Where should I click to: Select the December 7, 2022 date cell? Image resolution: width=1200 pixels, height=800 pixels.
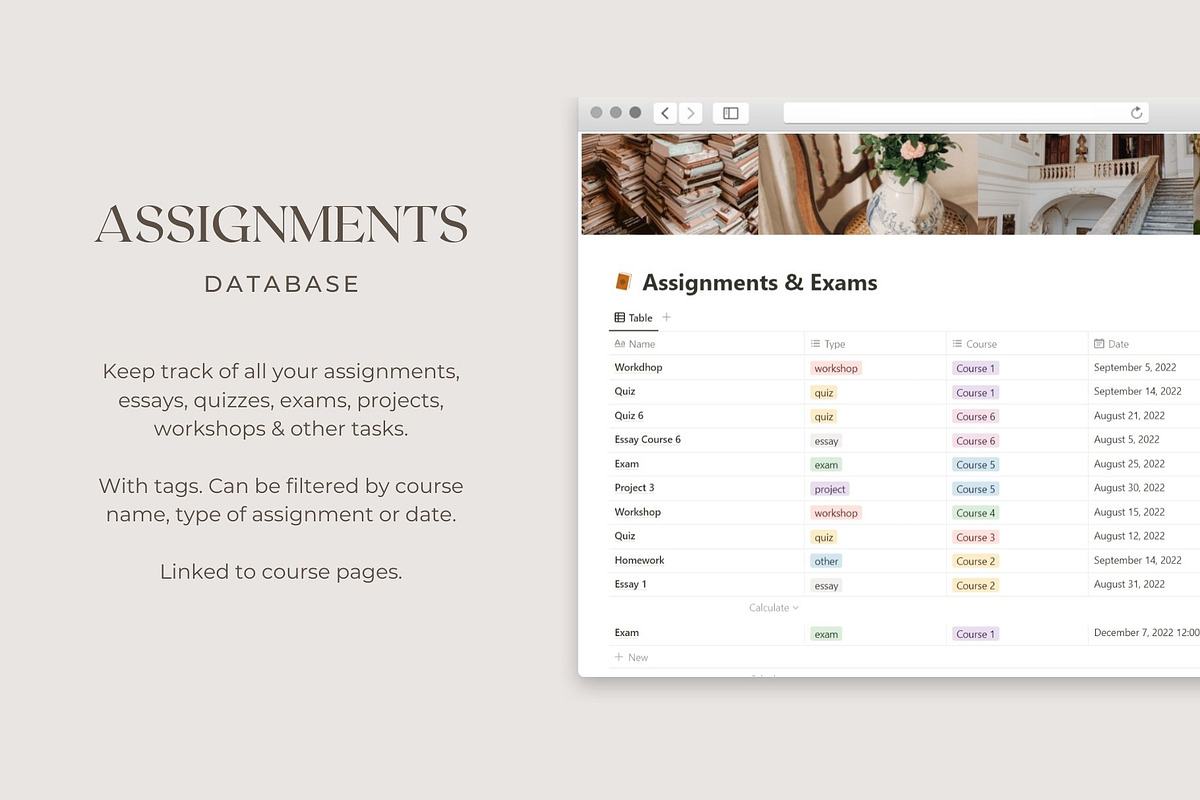click(x=1146, y=633)
